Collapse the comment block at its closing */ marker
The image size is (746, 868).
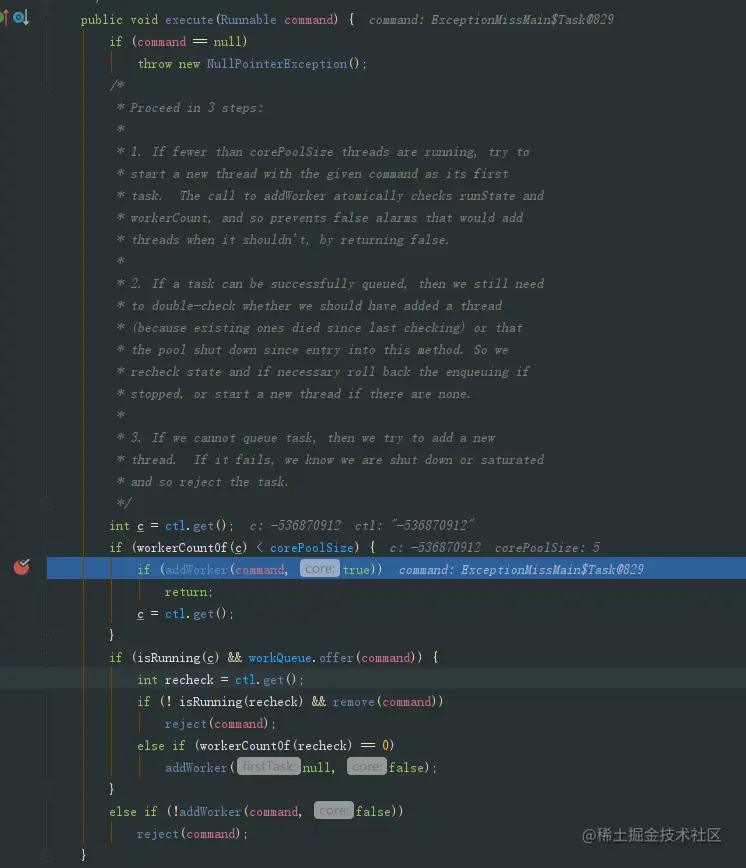(47, 504)
